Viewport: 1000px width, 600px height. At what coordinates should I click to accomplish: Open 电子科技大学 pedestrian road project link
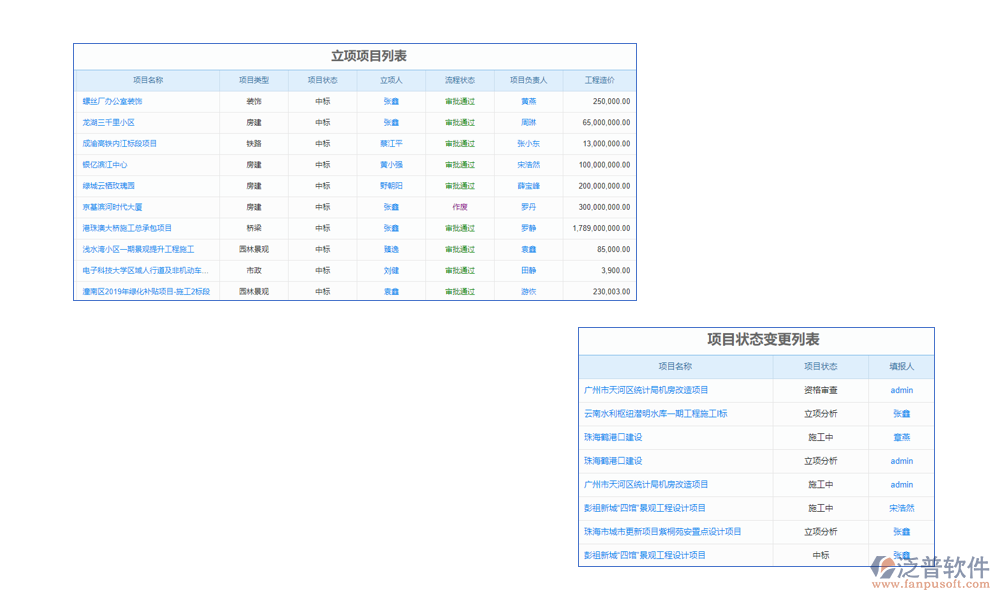pyautogui.click(x=145, y=270)
